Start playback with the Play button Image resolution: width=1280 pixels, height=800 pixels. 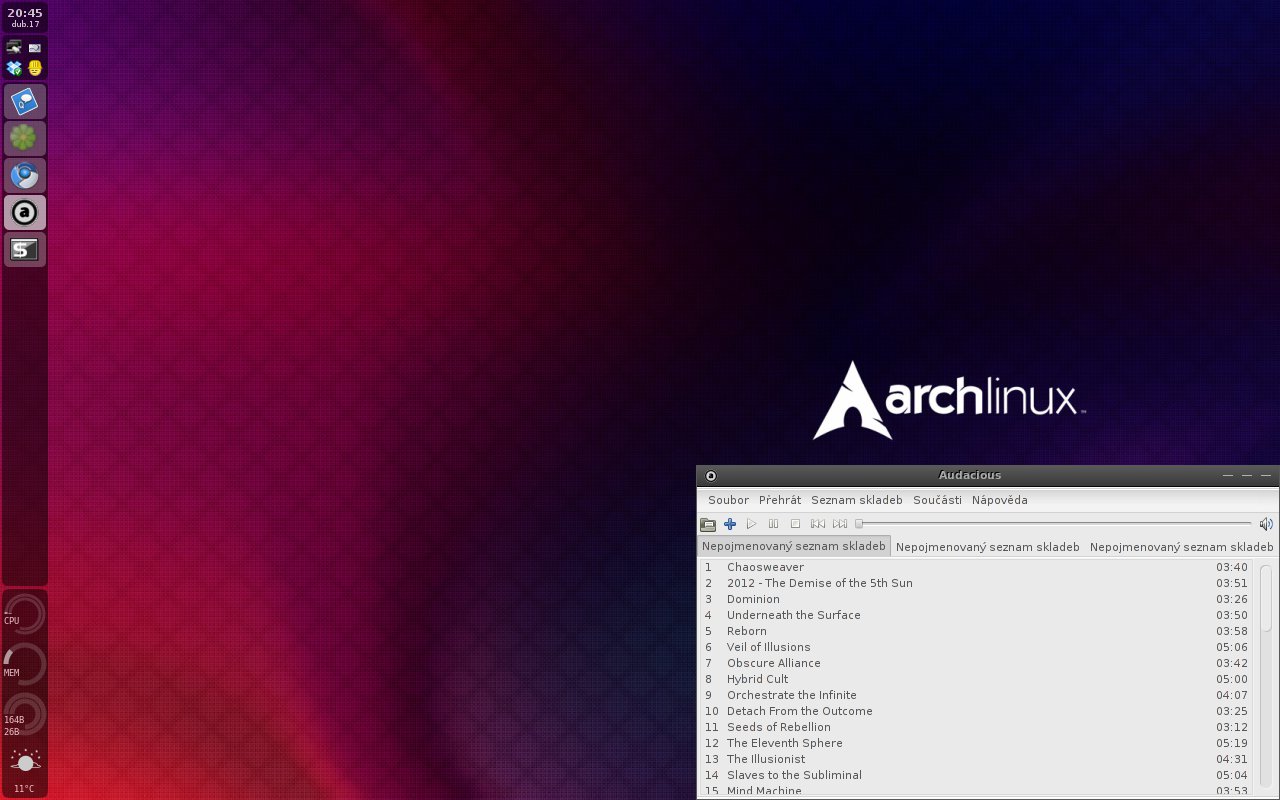tap(752, 524)
